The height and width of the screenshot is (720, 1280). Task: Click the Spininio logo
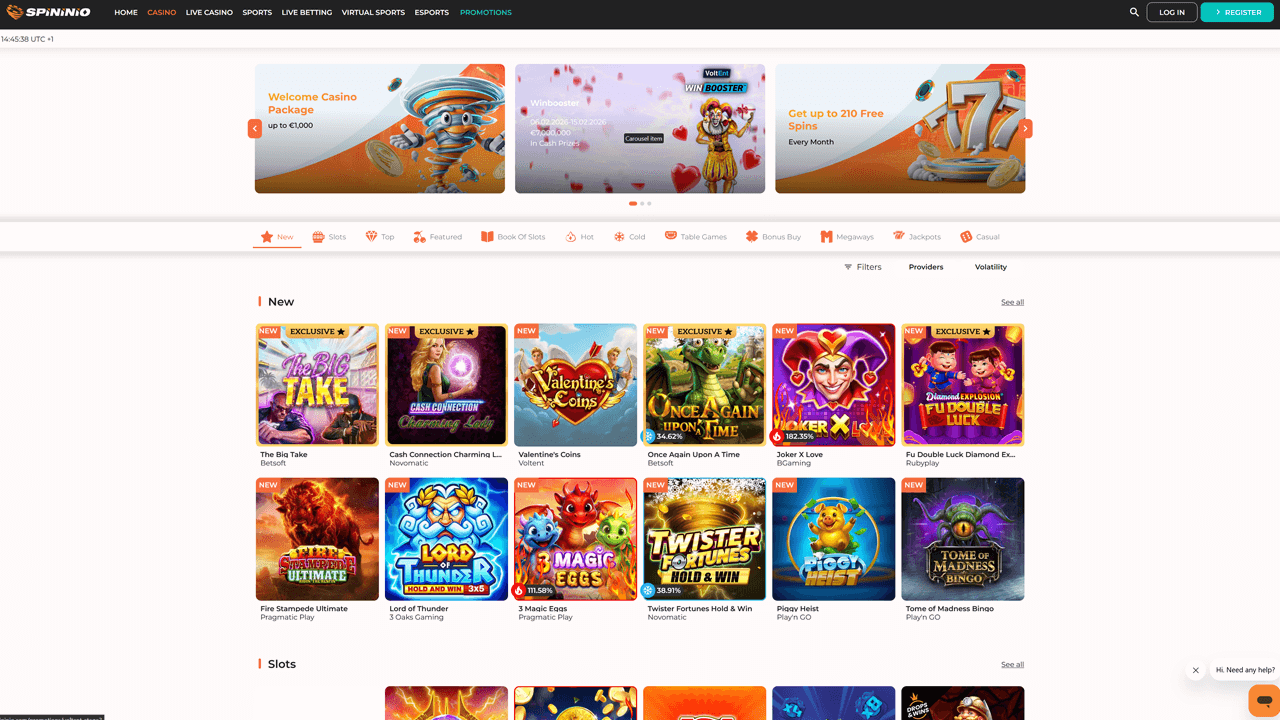coord(48,12)
